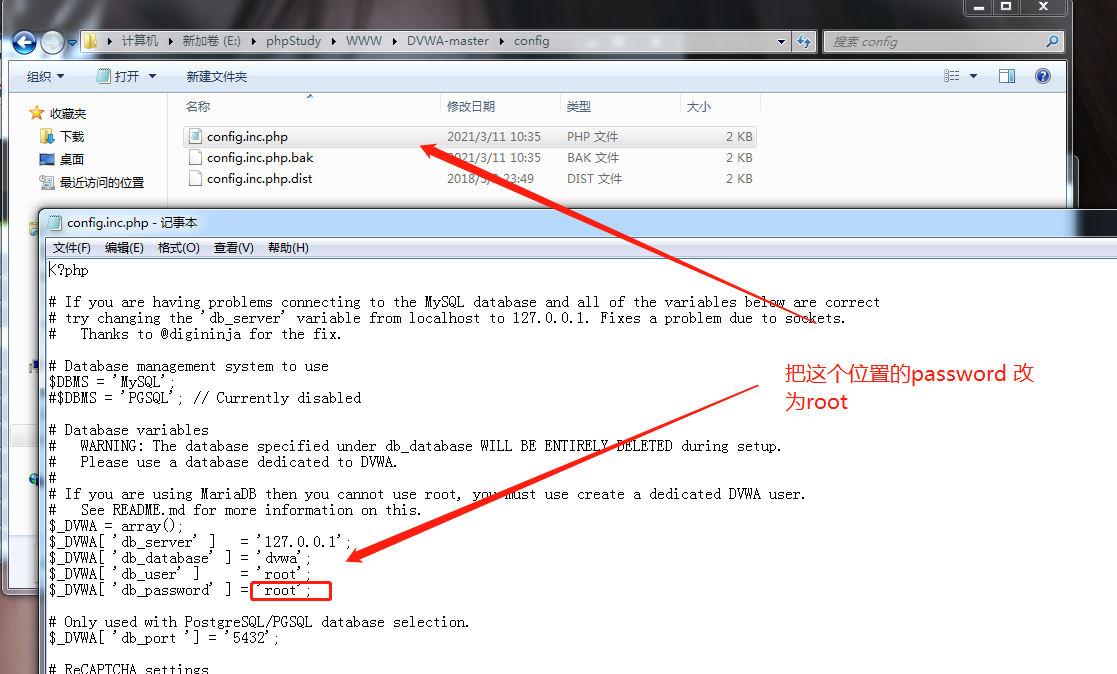Sort files by the 大小 column header
The image size is (1117, 674).
tap(698, 106)
